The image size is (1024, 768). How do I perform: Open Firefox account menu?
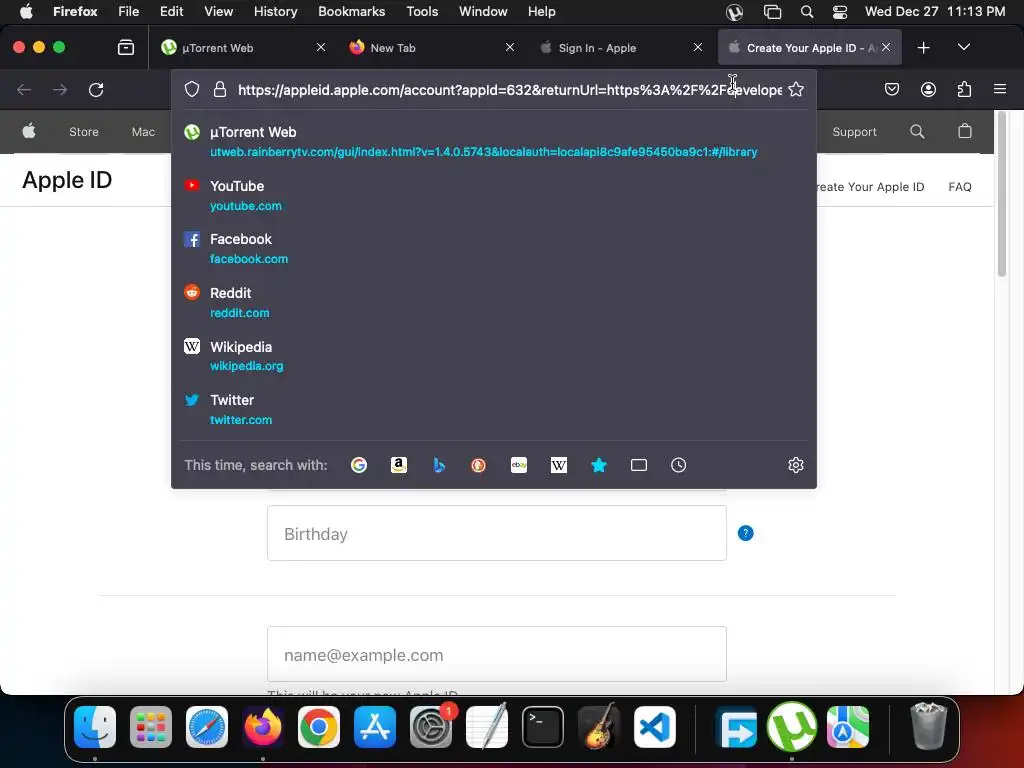928,89
